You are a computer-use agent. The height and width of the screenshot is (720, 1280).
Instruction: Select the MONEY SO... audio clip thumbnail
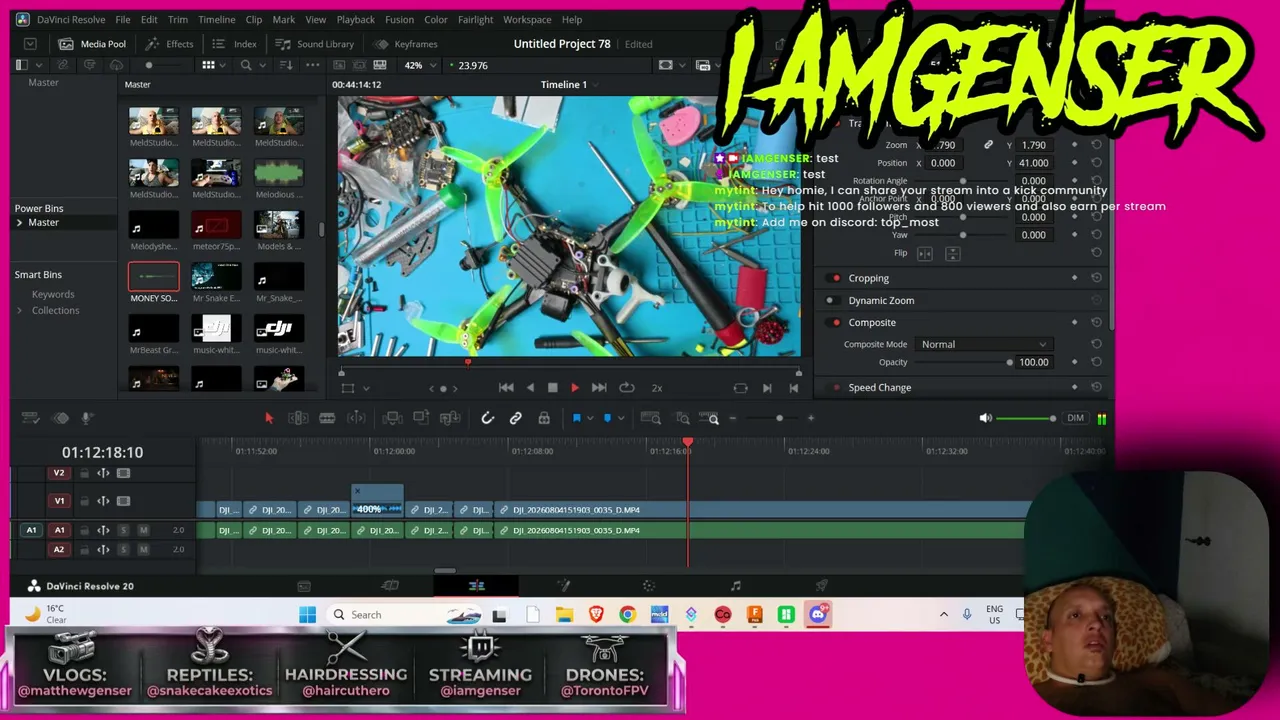tap(154, 276)
